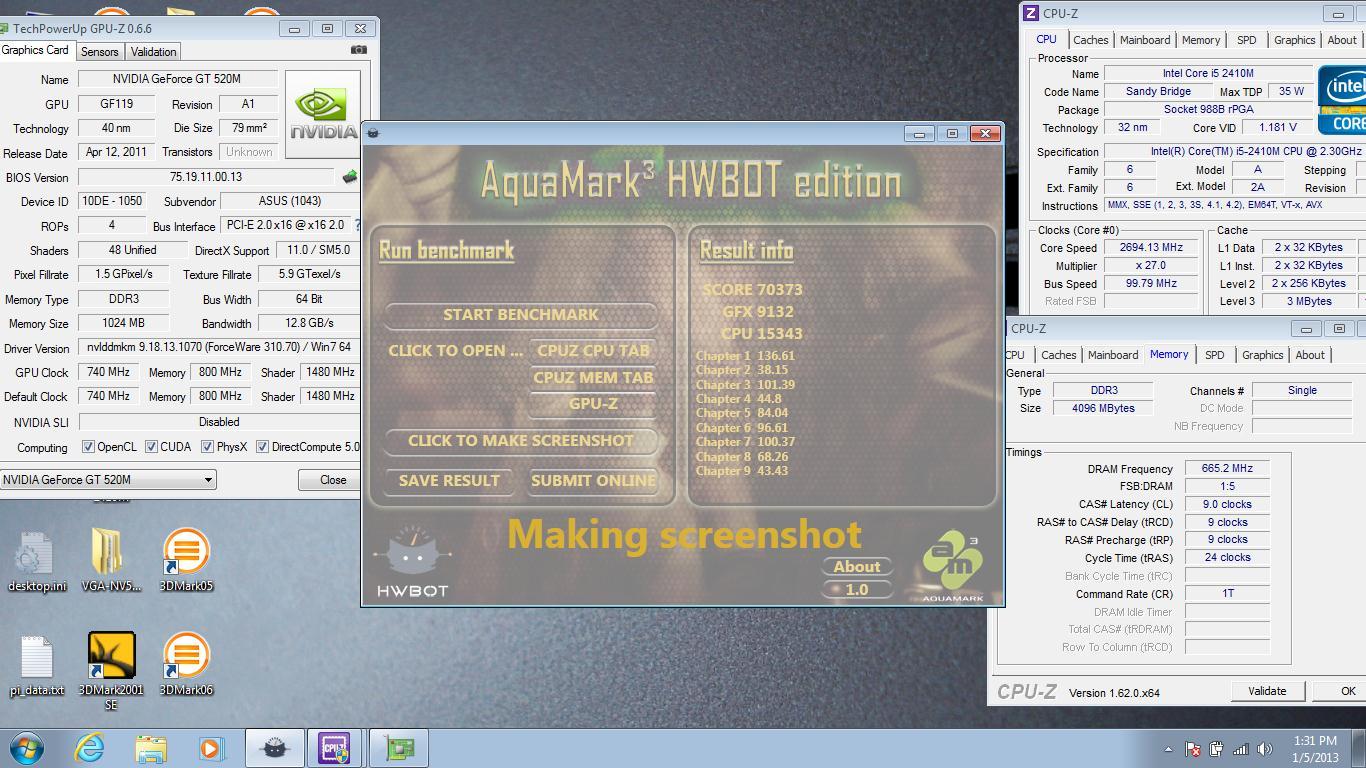The height and width of the screenshot is (768, 1366).
Task: Switch to the CPU-Z taskbar item
Action: [x=337, y=748]
